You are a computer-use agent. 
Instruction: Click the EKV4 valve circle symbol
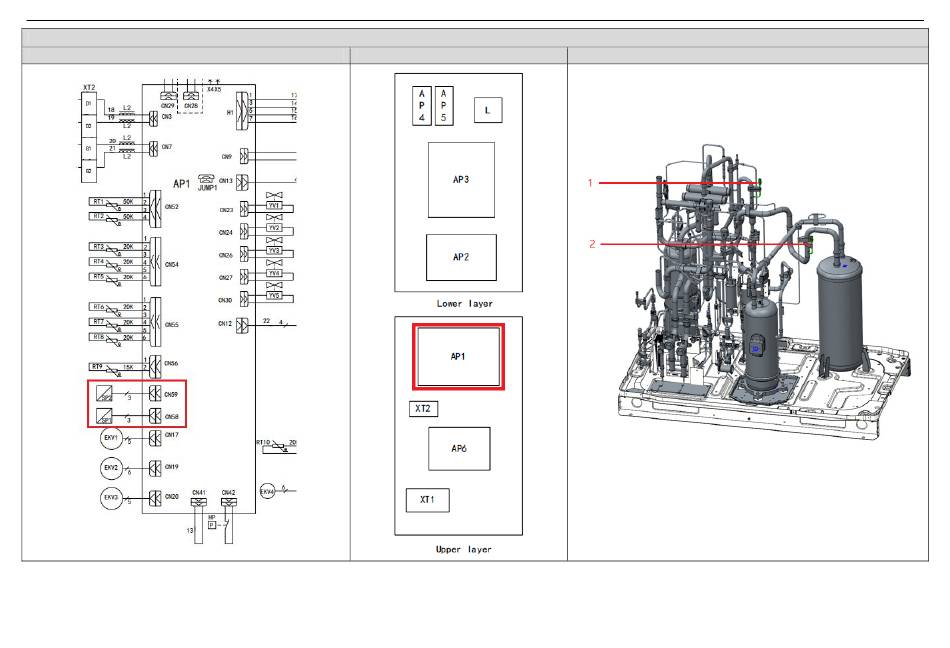267,491
